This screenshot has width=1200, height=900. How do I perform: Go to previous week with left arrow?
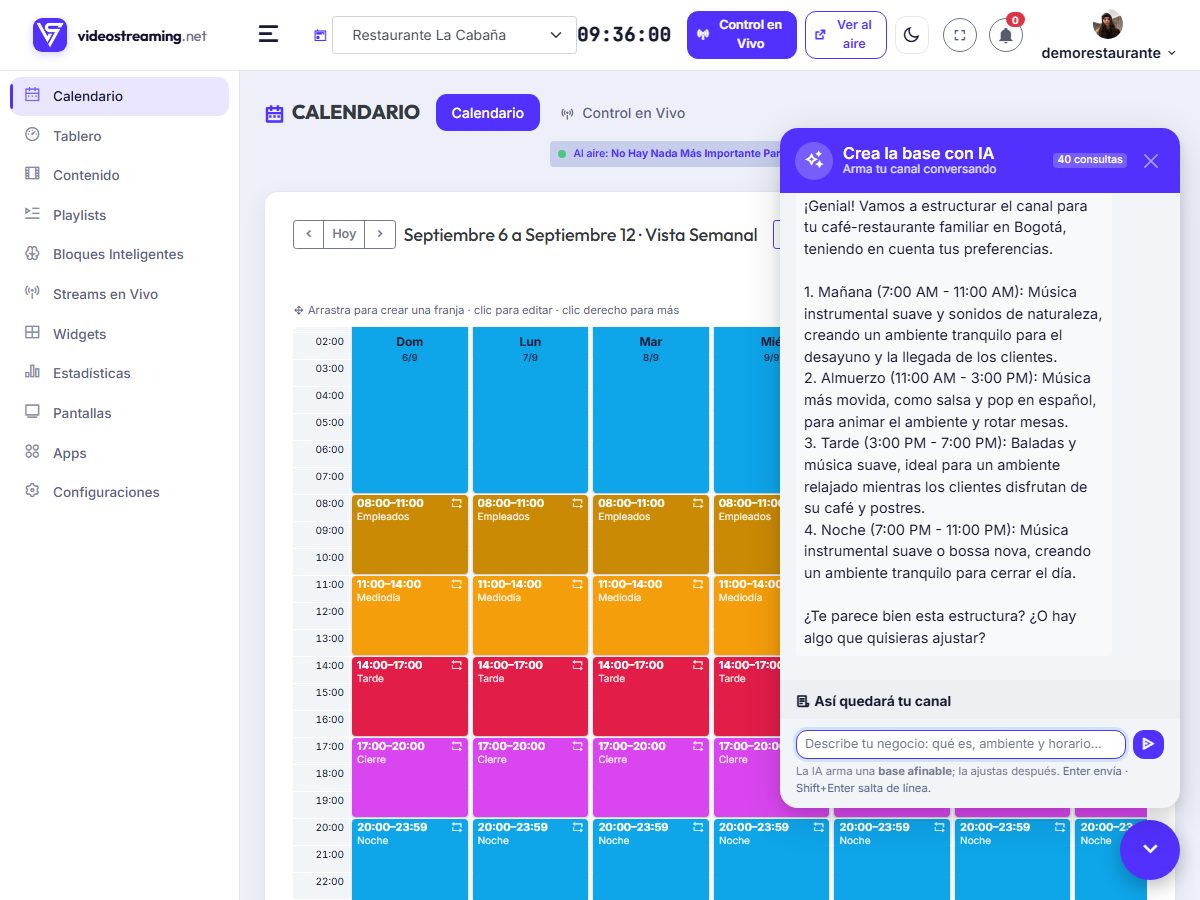pos(309,234)
